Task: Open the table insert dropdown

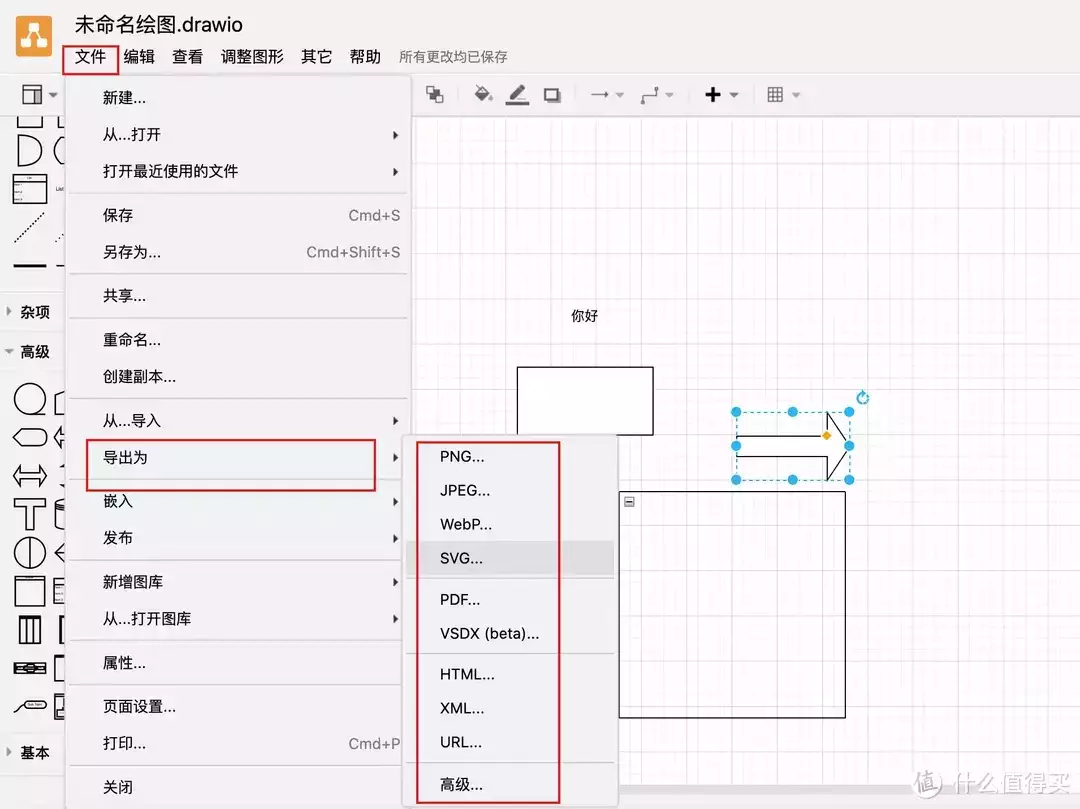Action: pyautogui.click(x=783, y=95)
